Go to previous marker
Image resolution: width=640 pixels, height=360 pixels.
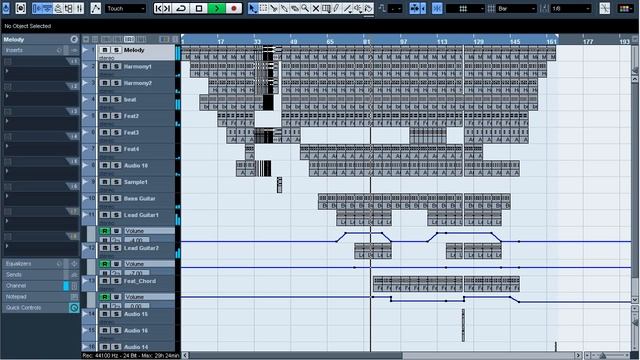pyautogui.click(x=158, y=8)
